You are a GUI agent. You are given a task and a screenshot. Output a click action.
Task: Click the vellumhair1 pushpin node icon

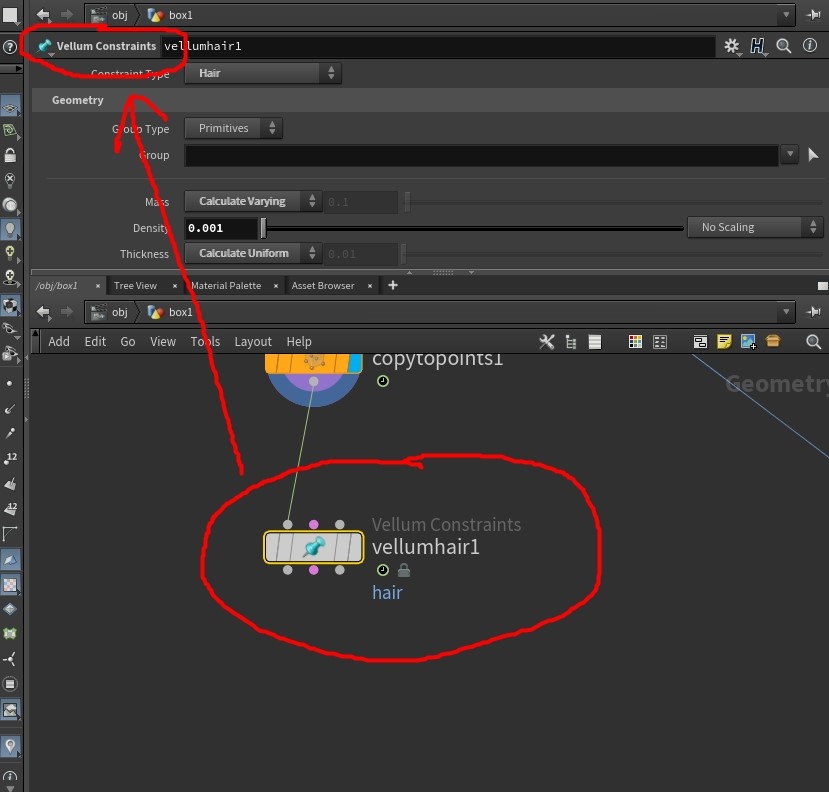tap(314, 547)
